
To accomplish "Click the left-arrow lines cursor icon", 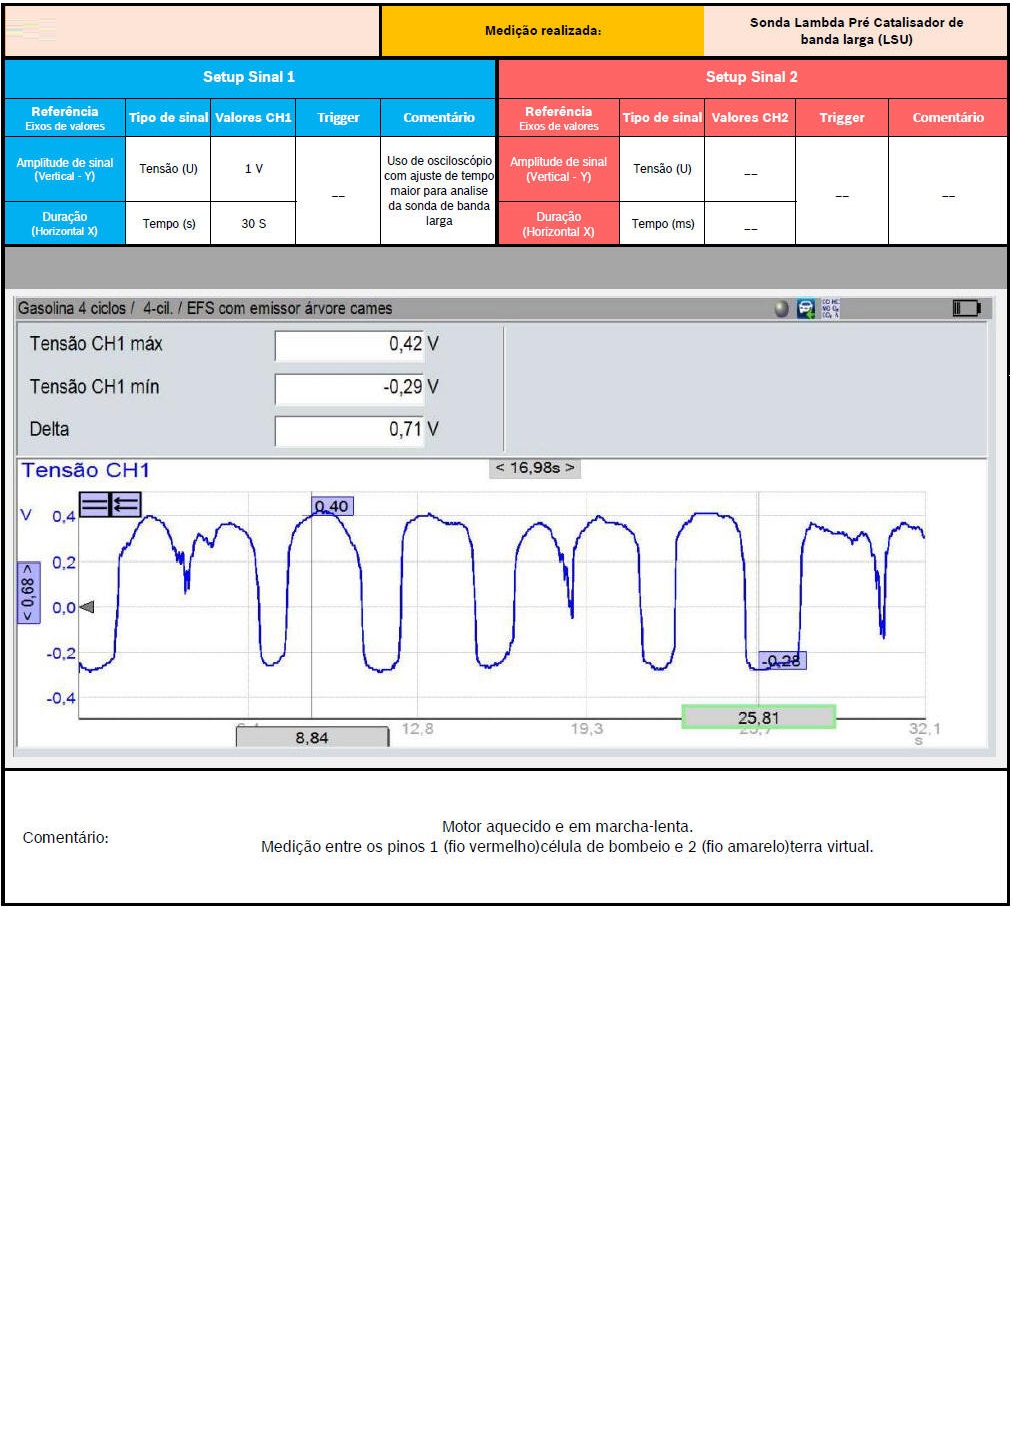I will click(125, 505).
